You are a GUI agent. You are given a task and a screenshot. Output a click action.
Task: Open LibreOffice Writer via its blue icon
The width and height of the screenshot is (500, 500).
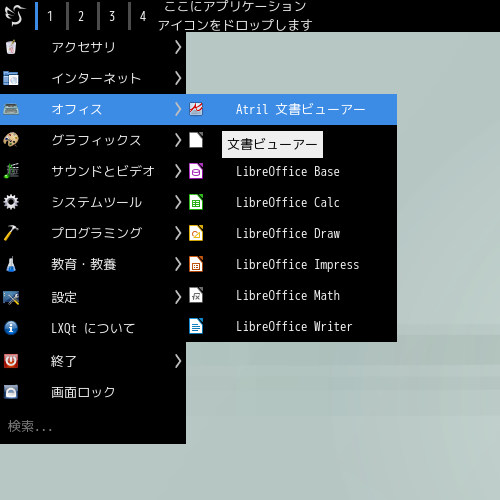pyautogui.click(x=196, y=326)
